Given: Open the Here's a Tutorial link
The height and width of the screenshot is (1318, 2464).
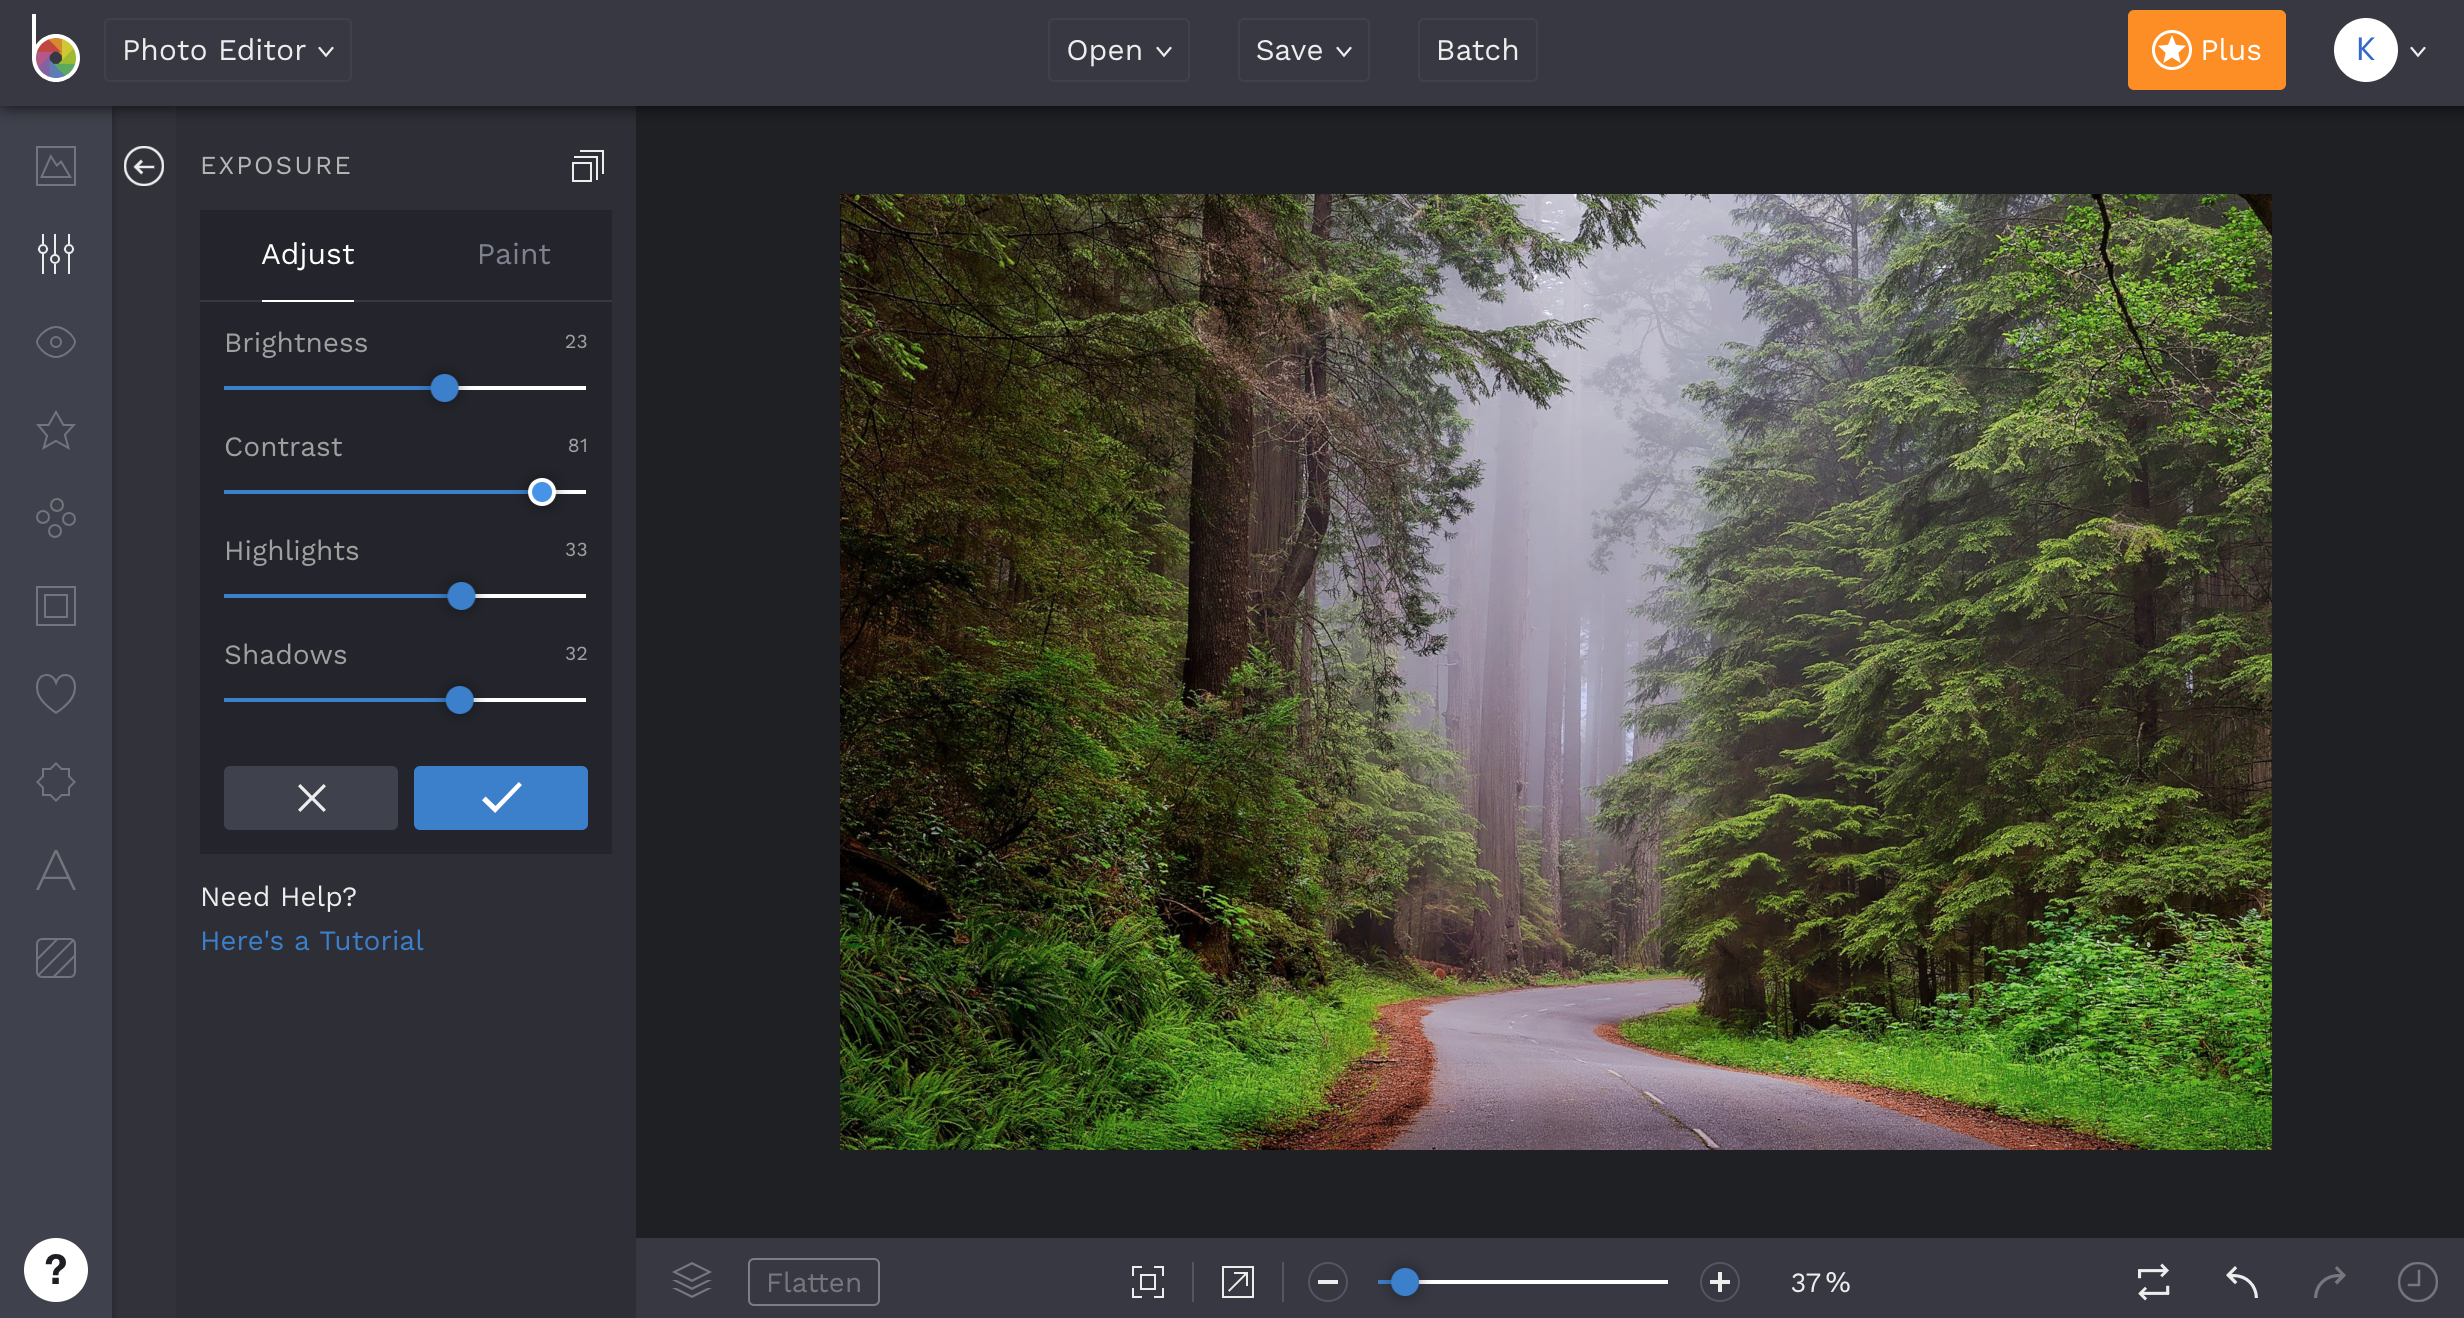Looking at the screenshot, I should coord(312,941).
